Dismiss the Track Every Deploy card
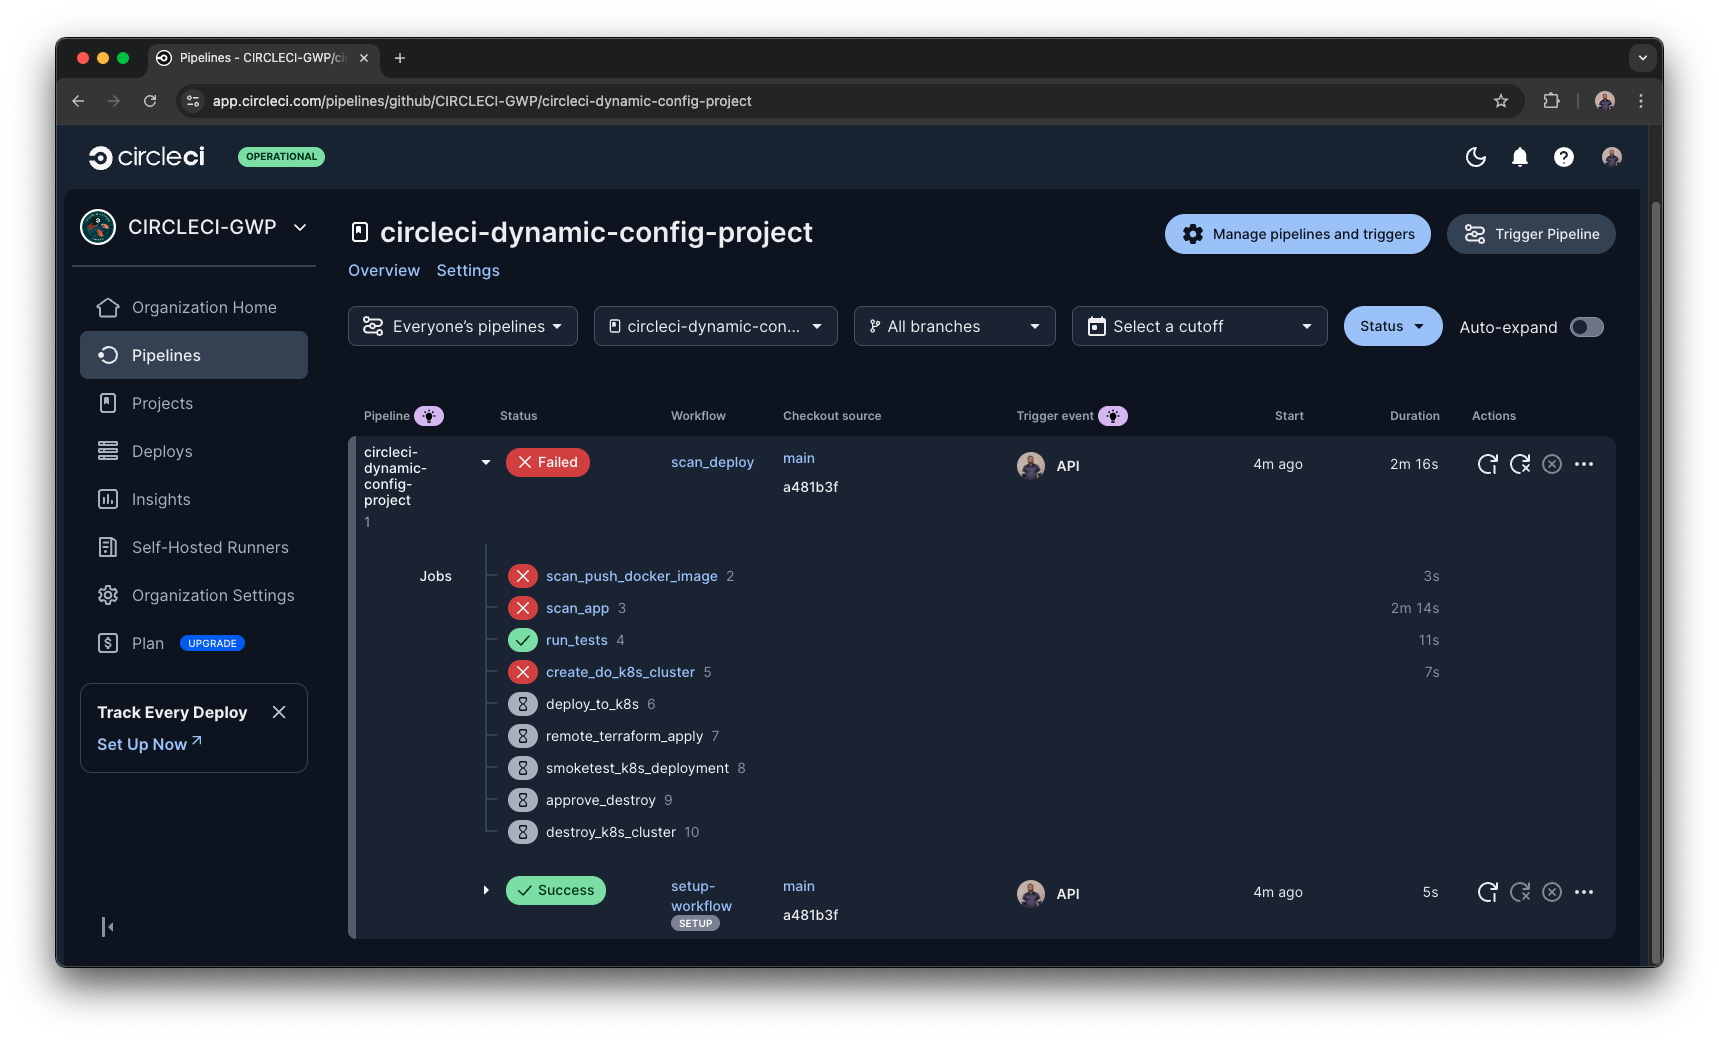The image size is (1719, 1041). 279,712
